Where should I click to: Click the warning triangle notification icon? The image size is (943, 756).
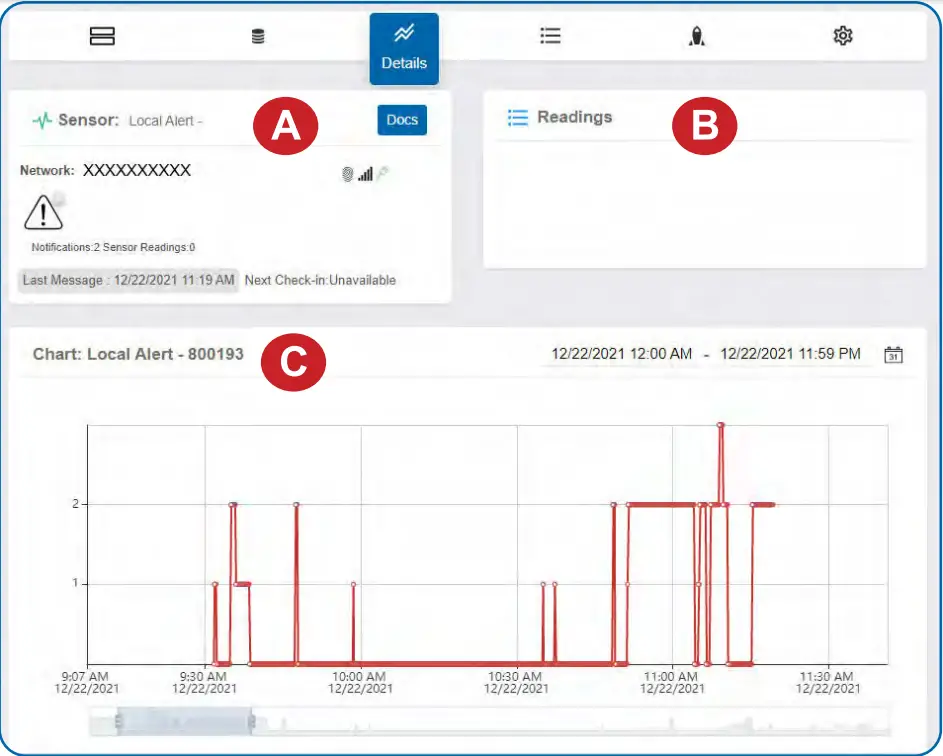[43, 211]
